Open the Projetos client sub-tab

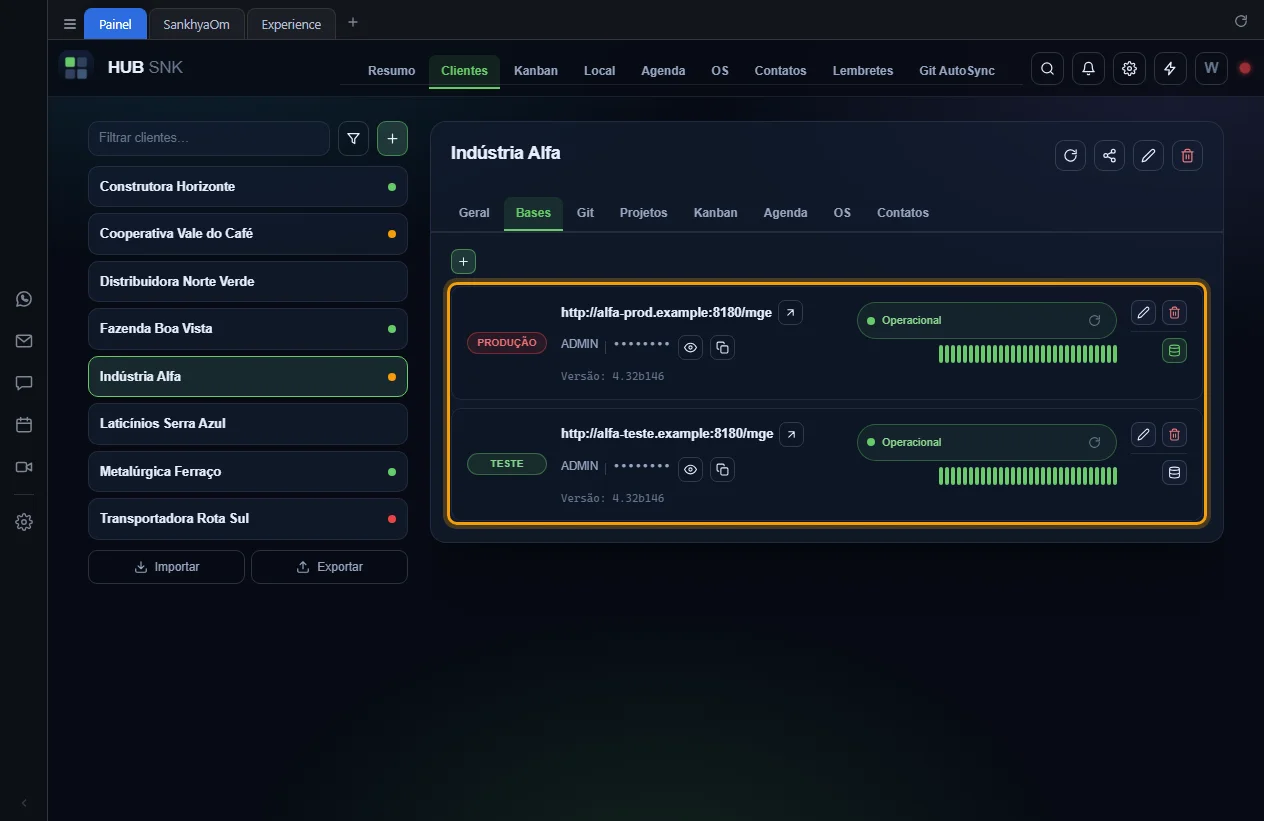pos(643,213)
